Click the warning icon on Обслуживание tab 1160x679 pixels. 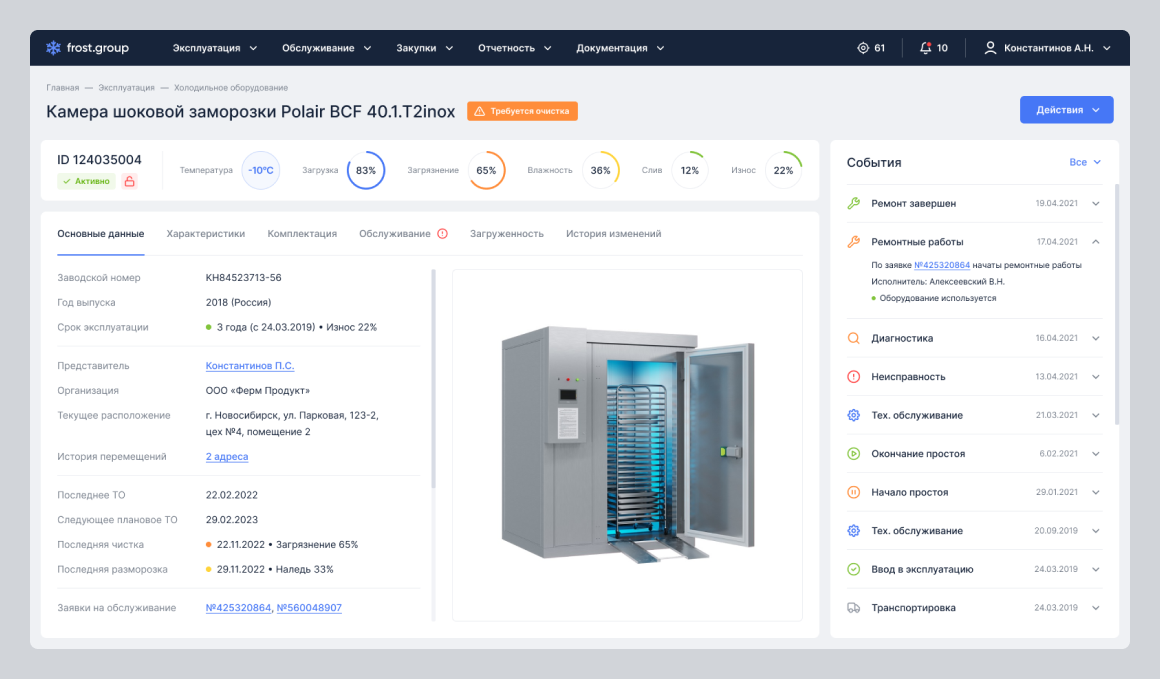pos(442,234)
